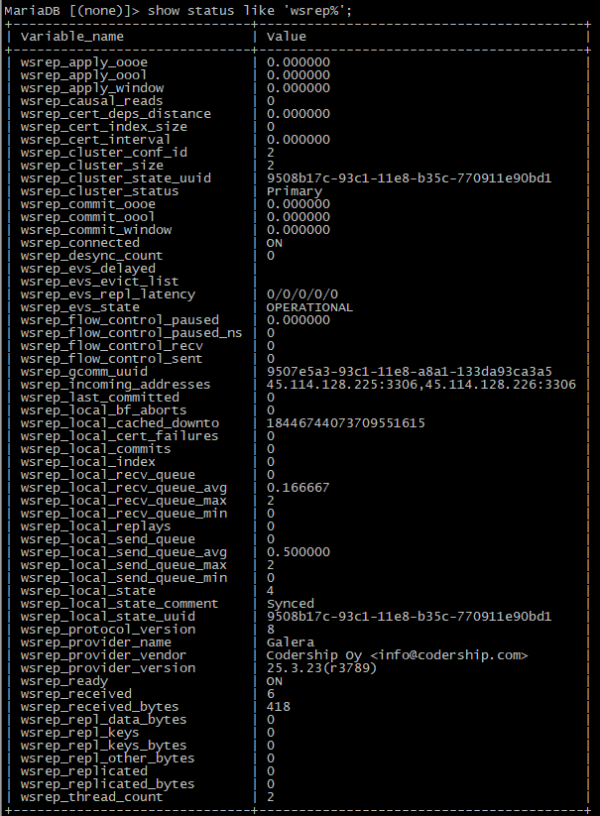Click the wsrep_cluster_size variable name
Screen dimensions: 600x816
pos(91,165)
